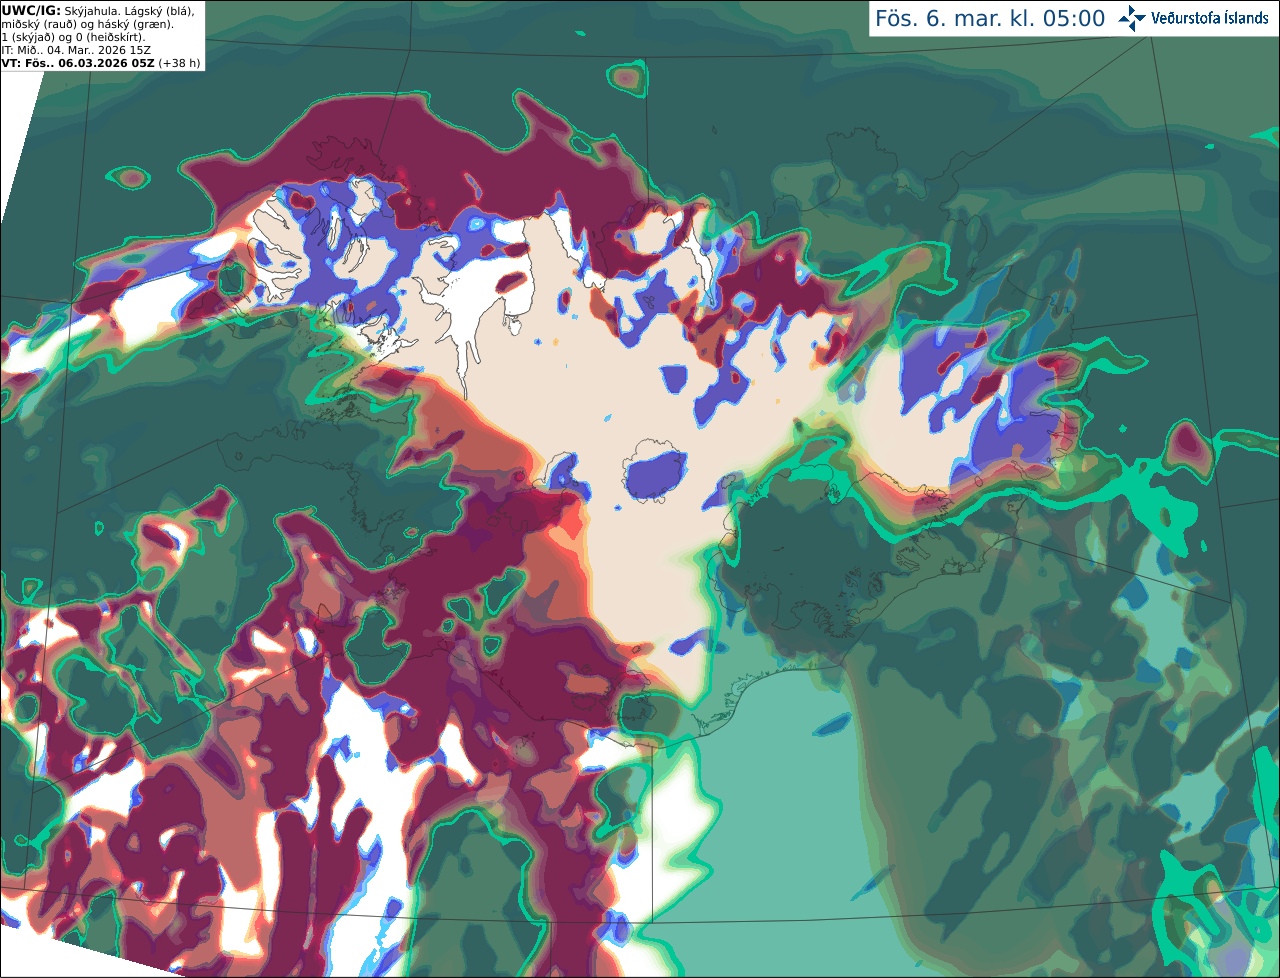Screen dimensions: 1280x978
Task: Click the 'Veðurstofa Íslands' name text
Action: pos(1209,18)
